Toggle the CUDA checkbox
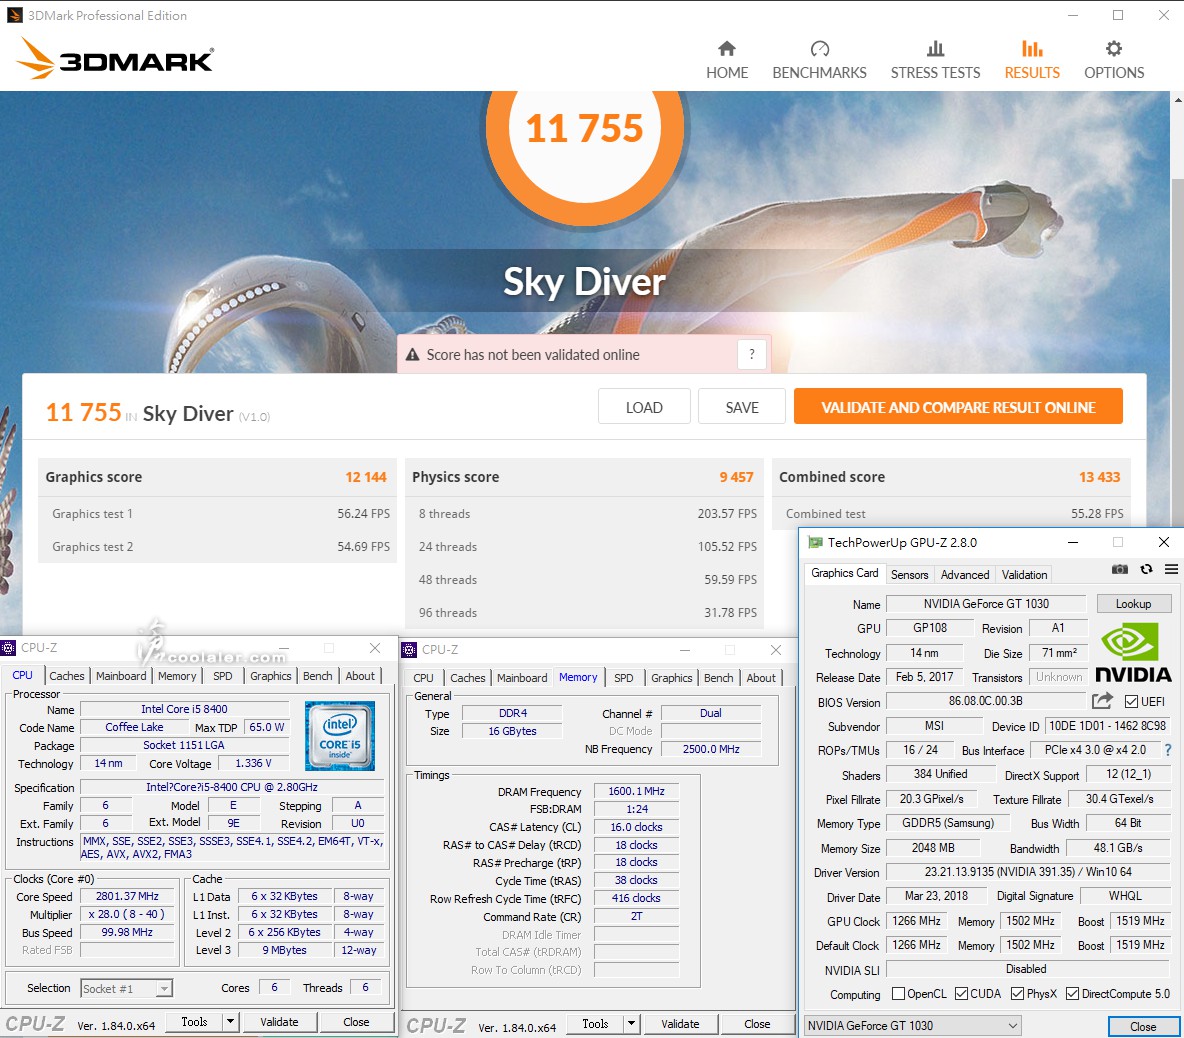The width and height of the screenshot is (1184, 1038). [x=962, y=993]
